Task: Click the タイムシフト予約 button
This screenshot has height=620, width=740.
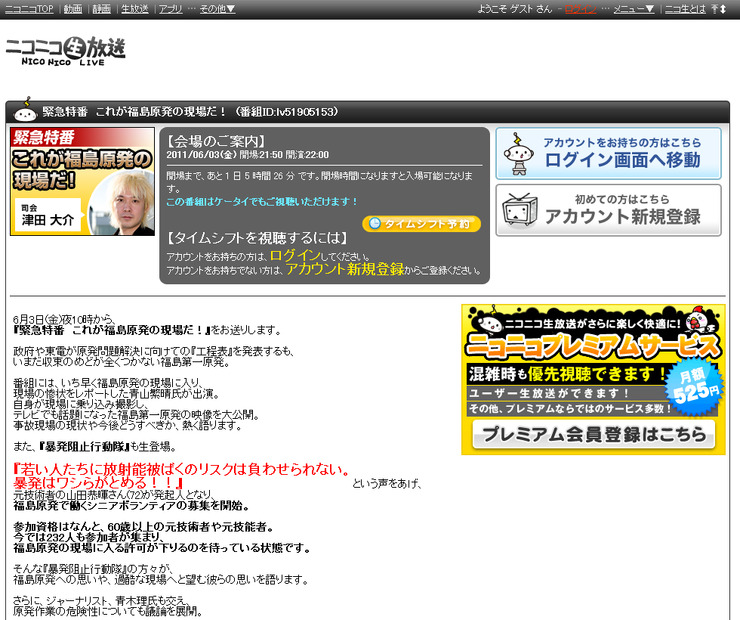Action: tap(421, 223)
